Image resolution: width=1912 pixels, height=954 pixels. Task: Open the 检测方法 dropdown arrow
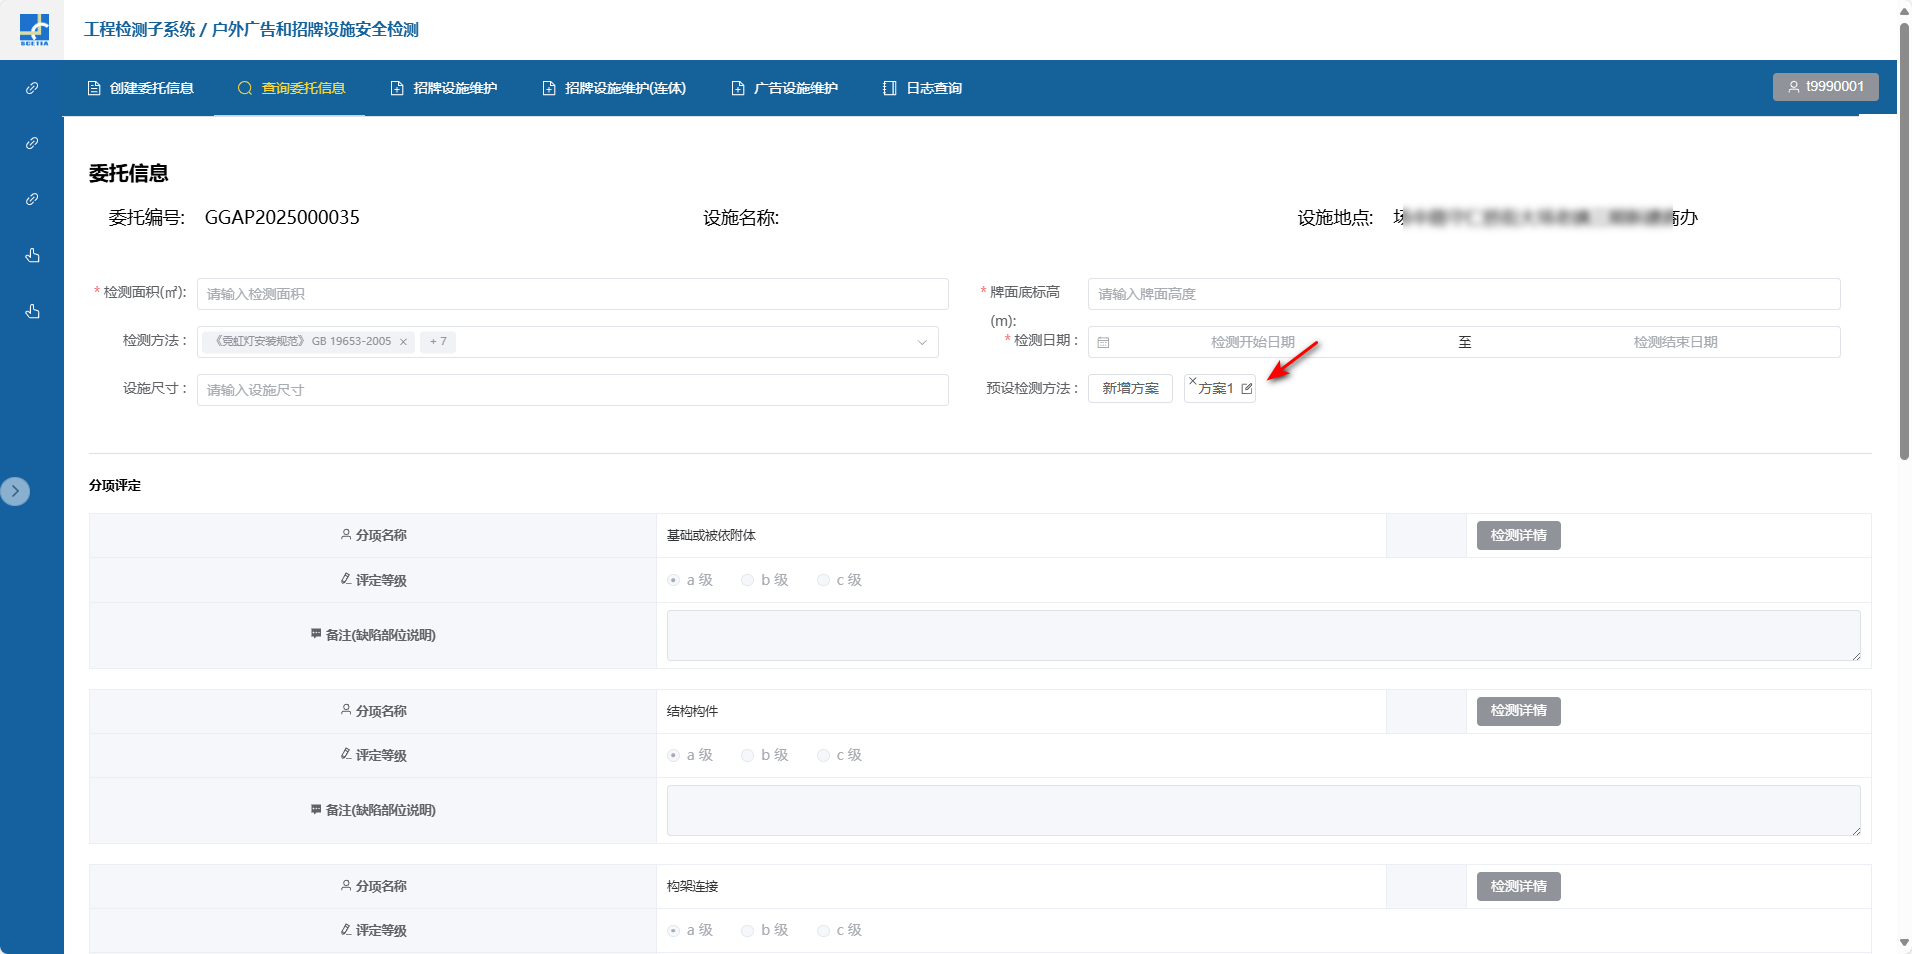[922, 342]
